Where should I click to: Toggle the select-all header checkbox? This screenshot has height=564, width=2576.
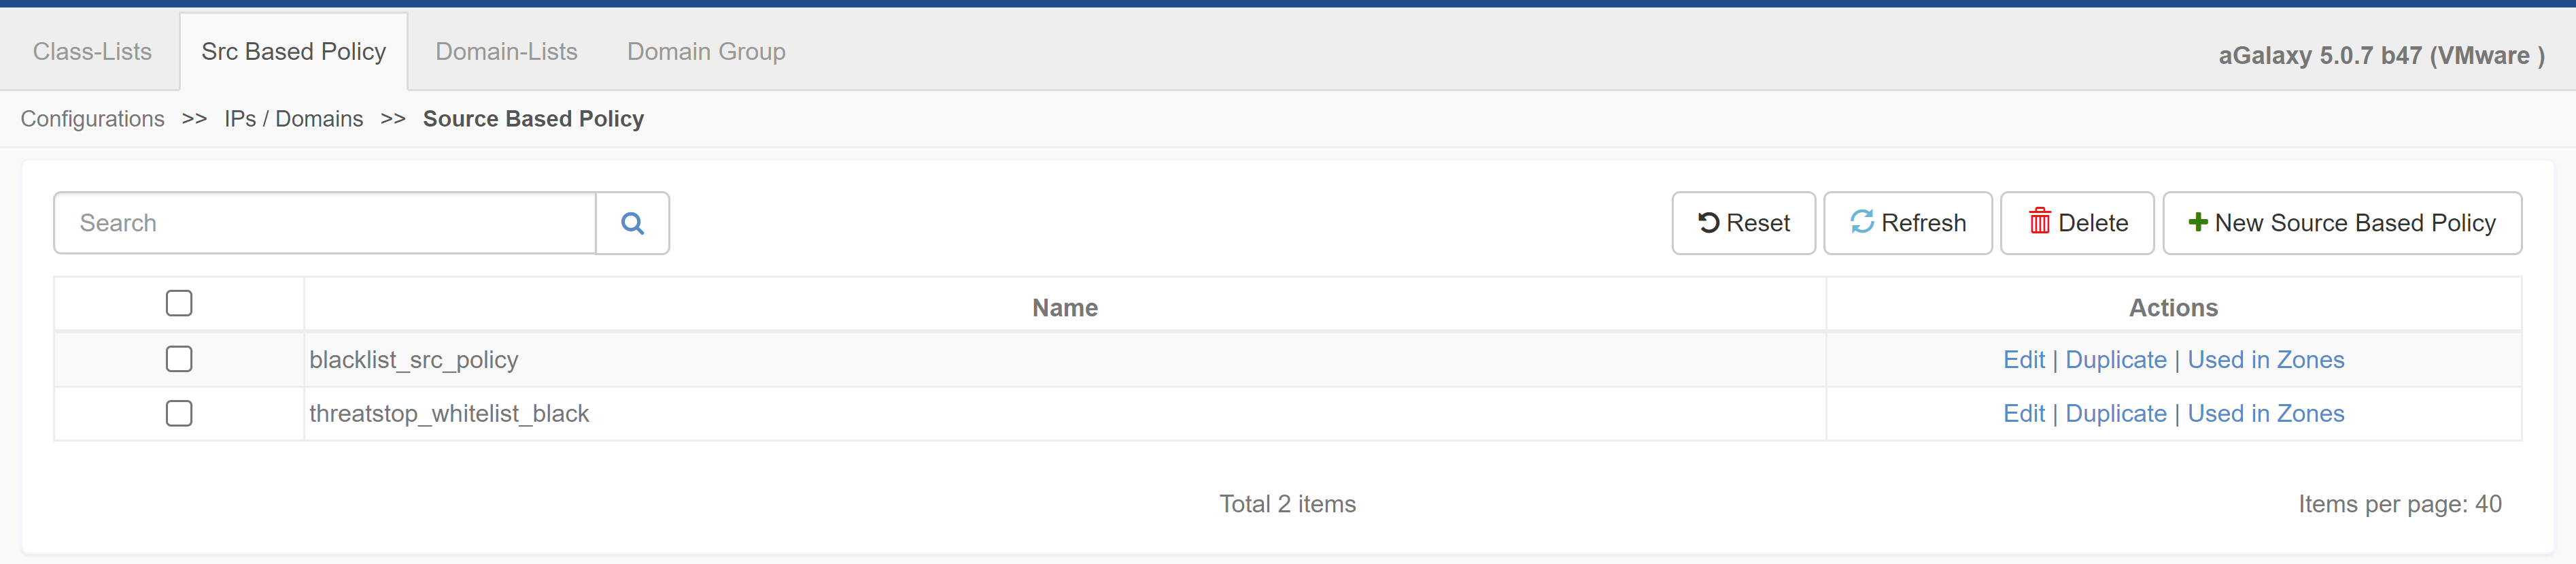click(x=179, y=303)
